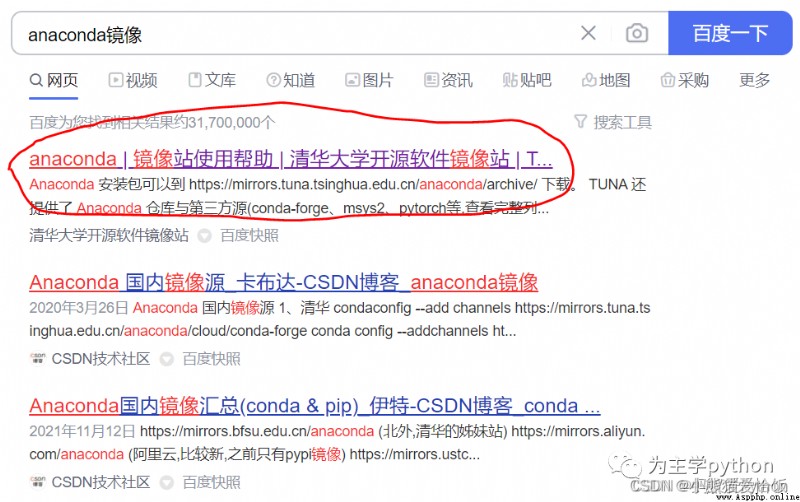Open the 采购 tab

(x=685, y=80)
